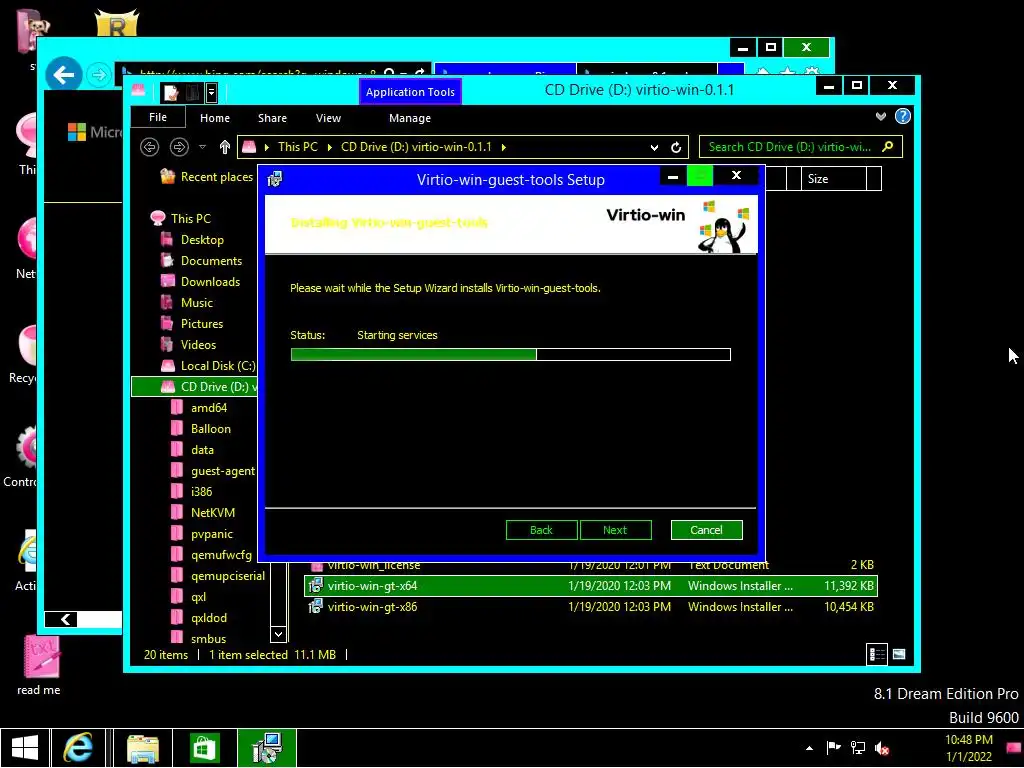1024x768 pixels.
Task: Go back in File Explorer navigation
Action: [x=150, y=147]
